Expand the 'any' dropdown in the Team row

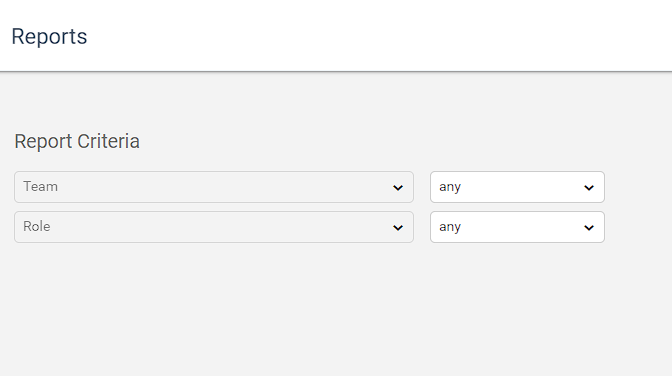pos(517,187)
